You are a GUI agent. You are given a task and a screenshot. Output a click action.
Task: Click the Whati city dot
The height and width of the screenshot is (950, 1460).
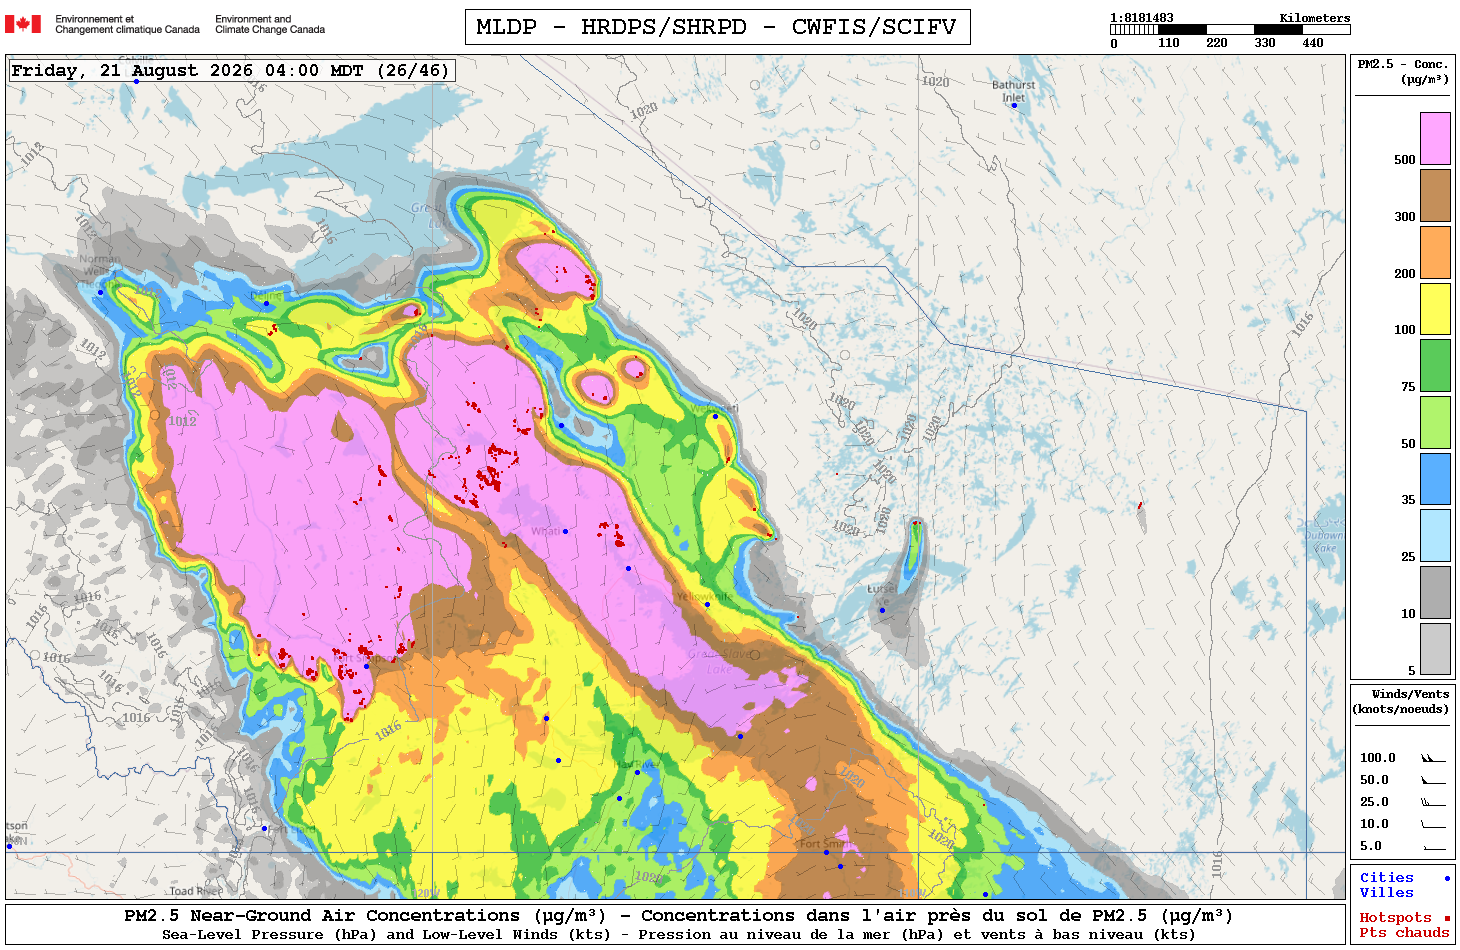click(x=565, y=531)
